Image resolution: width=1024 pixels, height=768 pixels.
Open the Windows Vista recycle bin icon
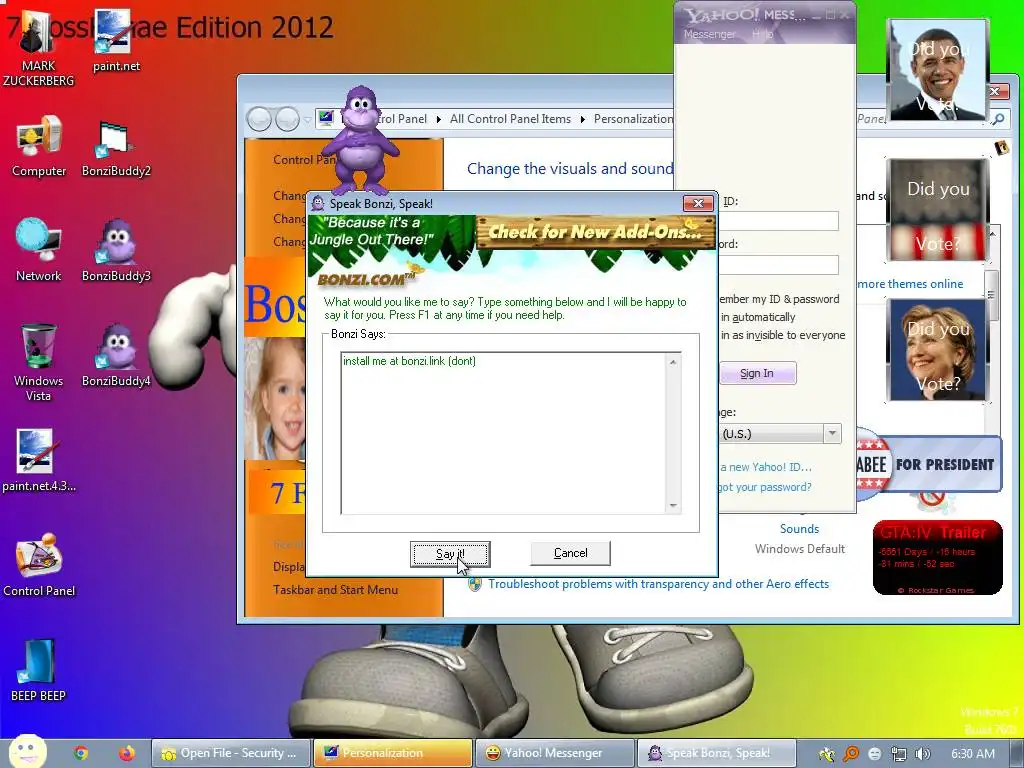[39, 363]
